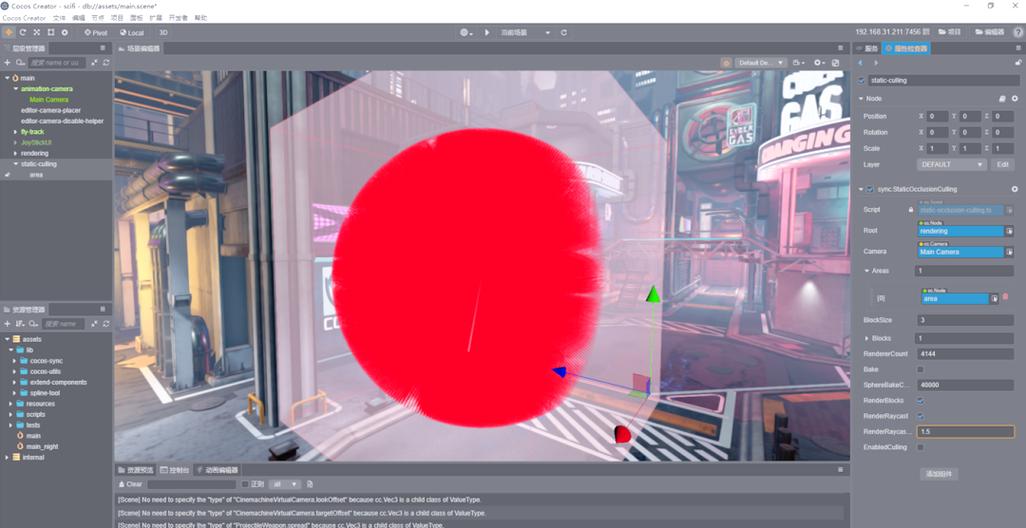Refresh the assets panel
The image size is (1026, 528).
105,324
